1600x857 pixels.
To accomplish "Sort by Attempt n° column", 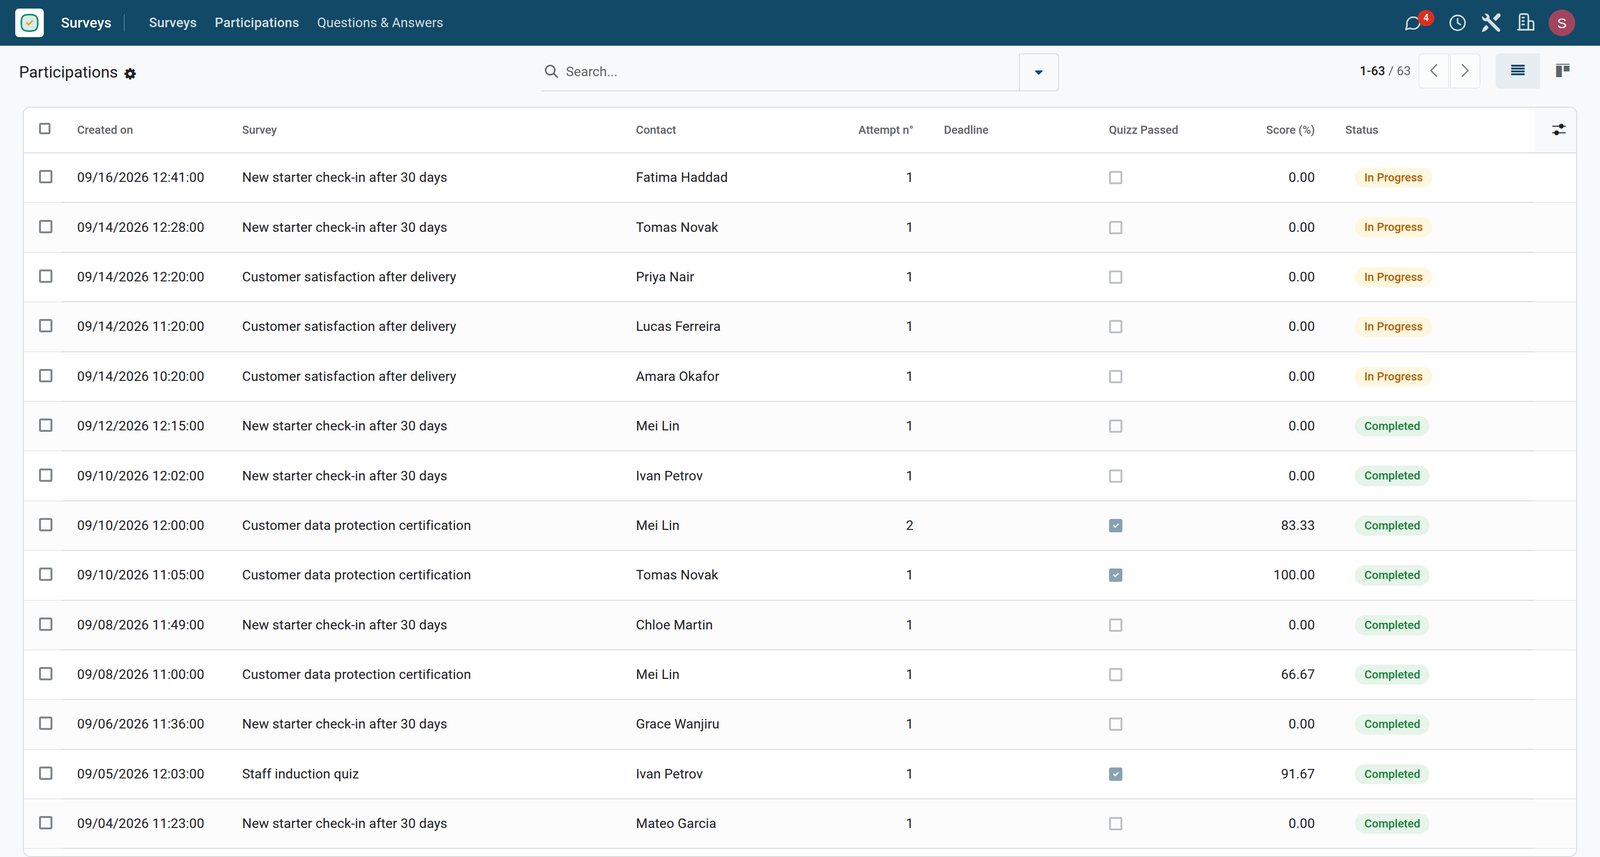I will coord(885,130).
